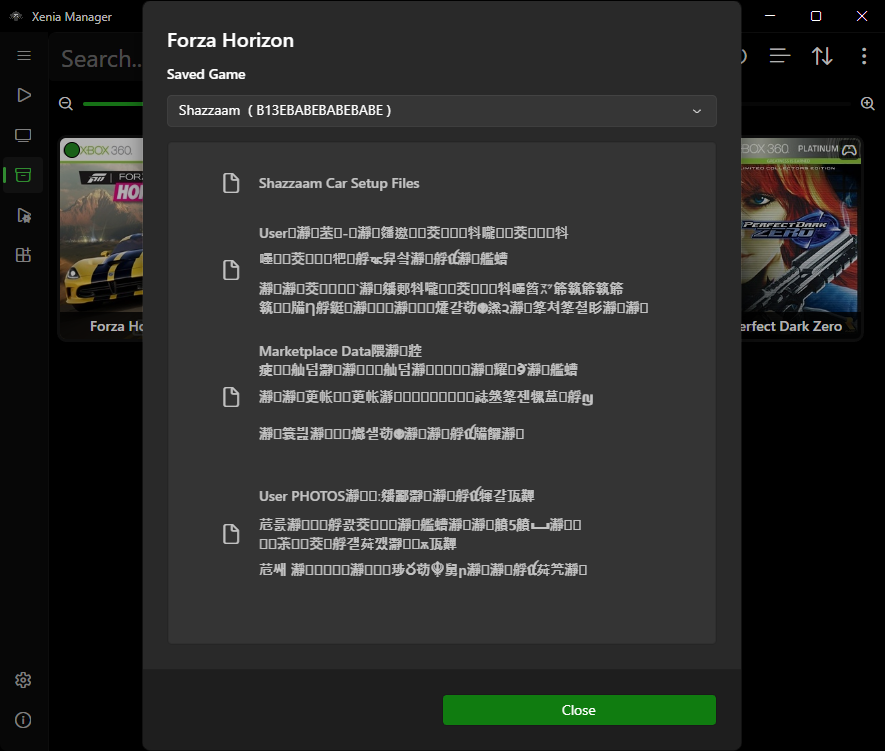Open the three-dot more options menu
The width and height of the screenshot is (885, 751).
click(864, 56)
